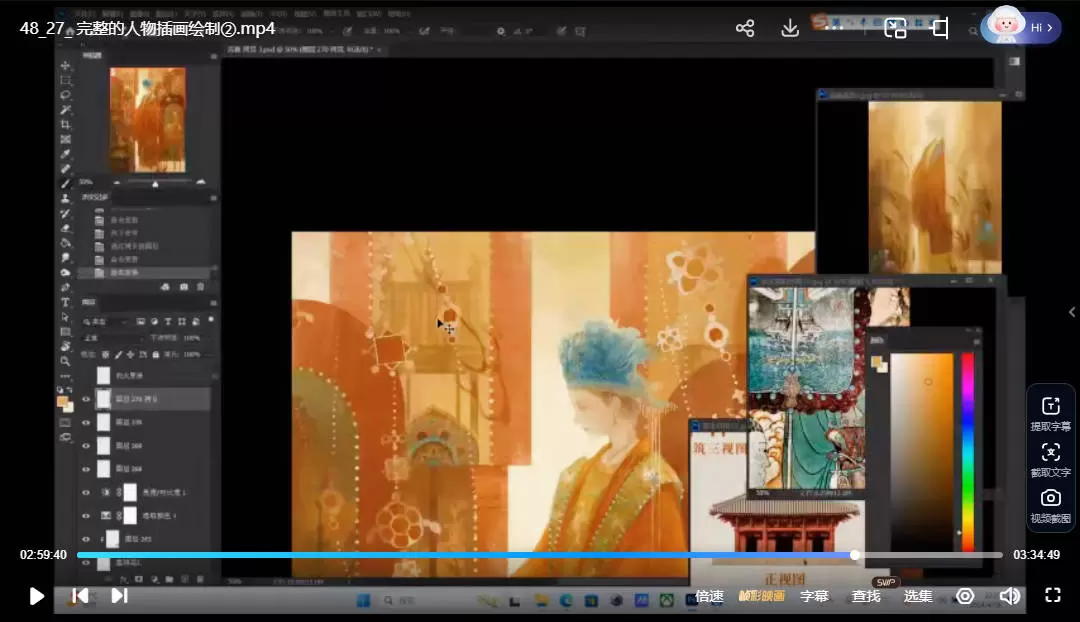Screen dimensions: 1080x622
Task: Click the video progress bar handle
Action: click(855, 555)
